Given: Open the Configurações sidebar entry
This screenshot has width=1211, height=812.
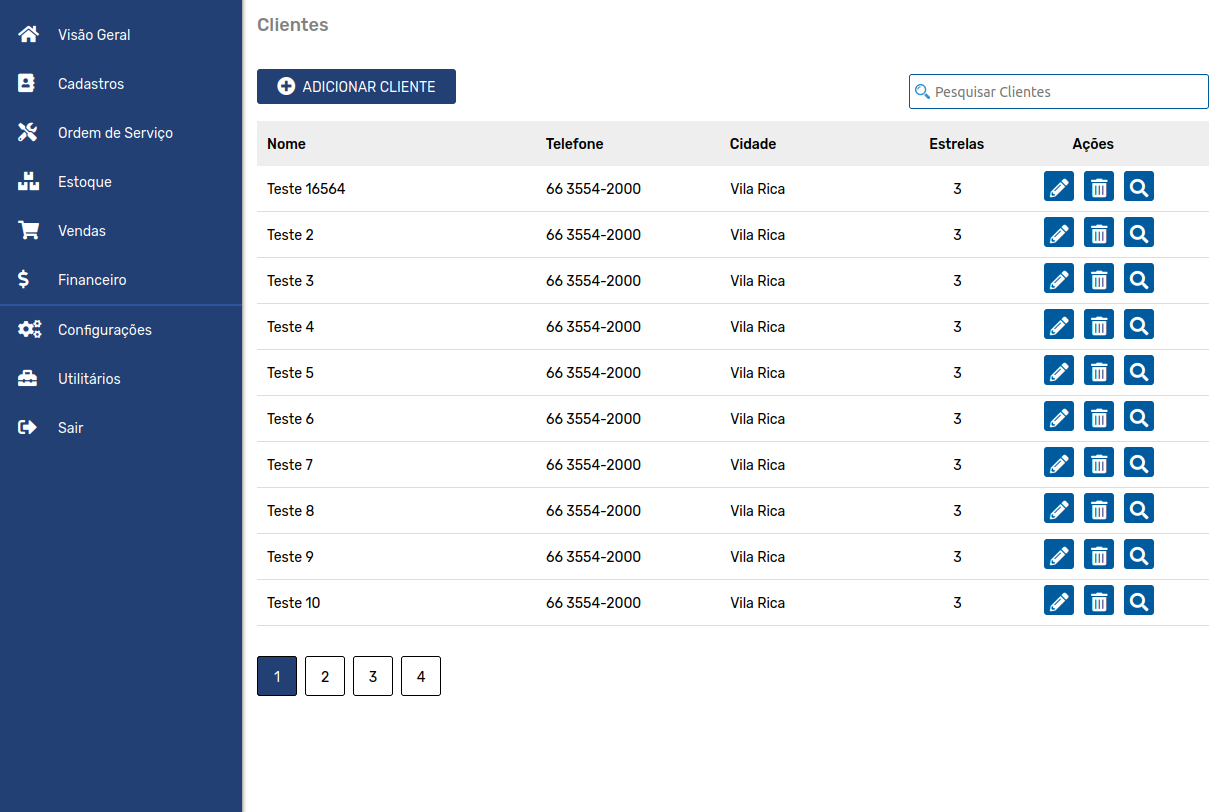Looking at the screenshot, I should coord(121,330).
